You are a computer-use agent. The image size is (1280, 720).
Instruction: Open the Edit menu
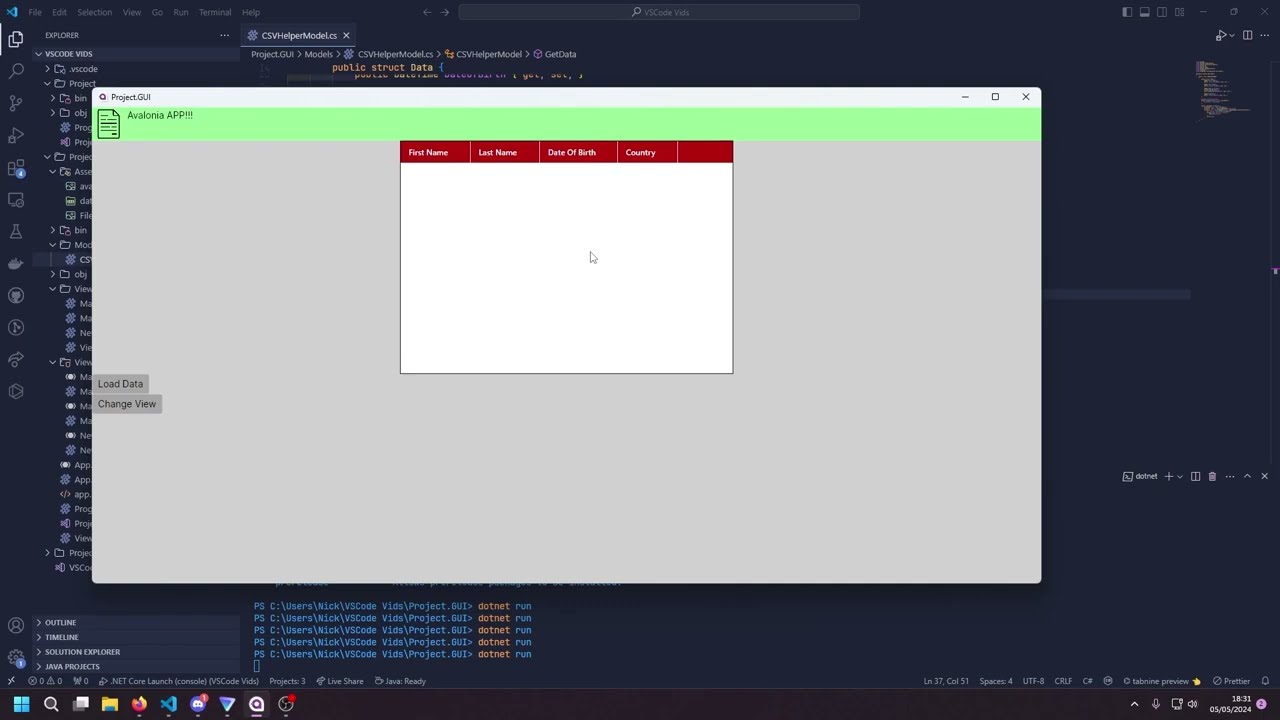(59, 12)
